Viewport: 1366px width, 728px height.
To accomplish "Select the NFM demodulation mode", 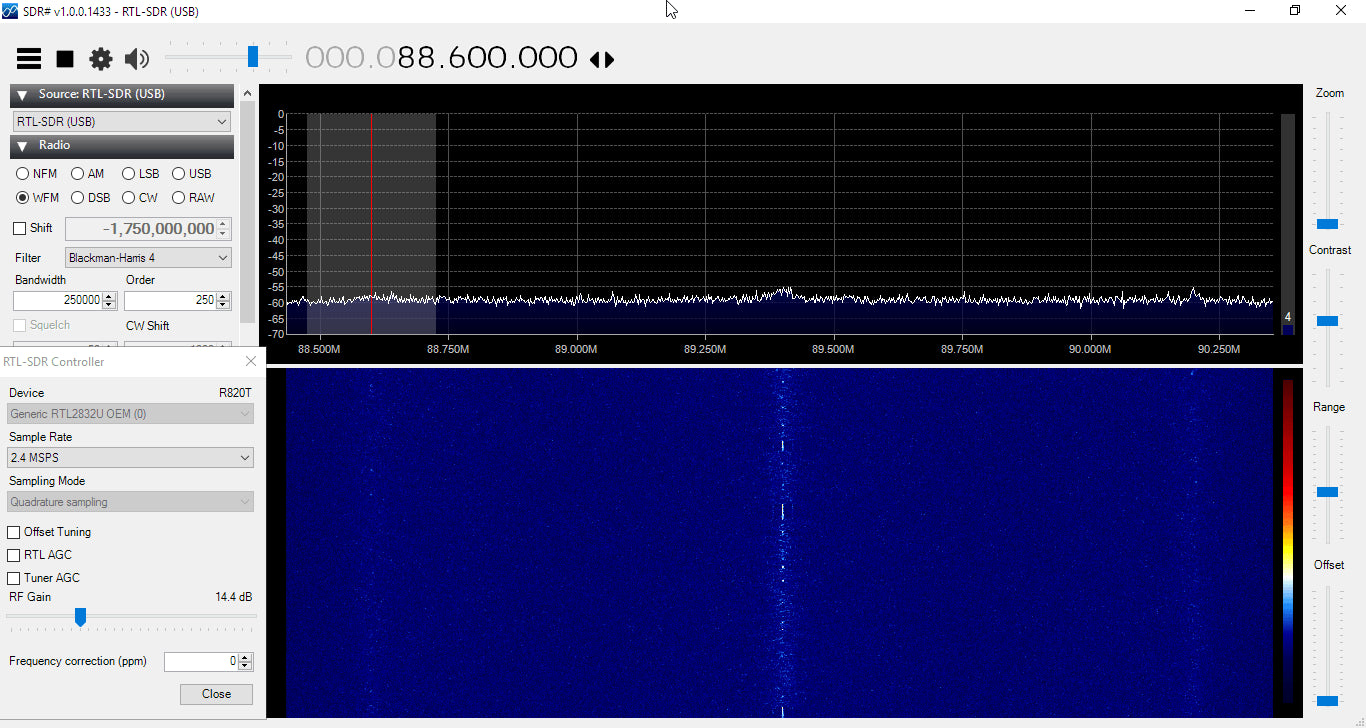I will click(x=21, y=173).
